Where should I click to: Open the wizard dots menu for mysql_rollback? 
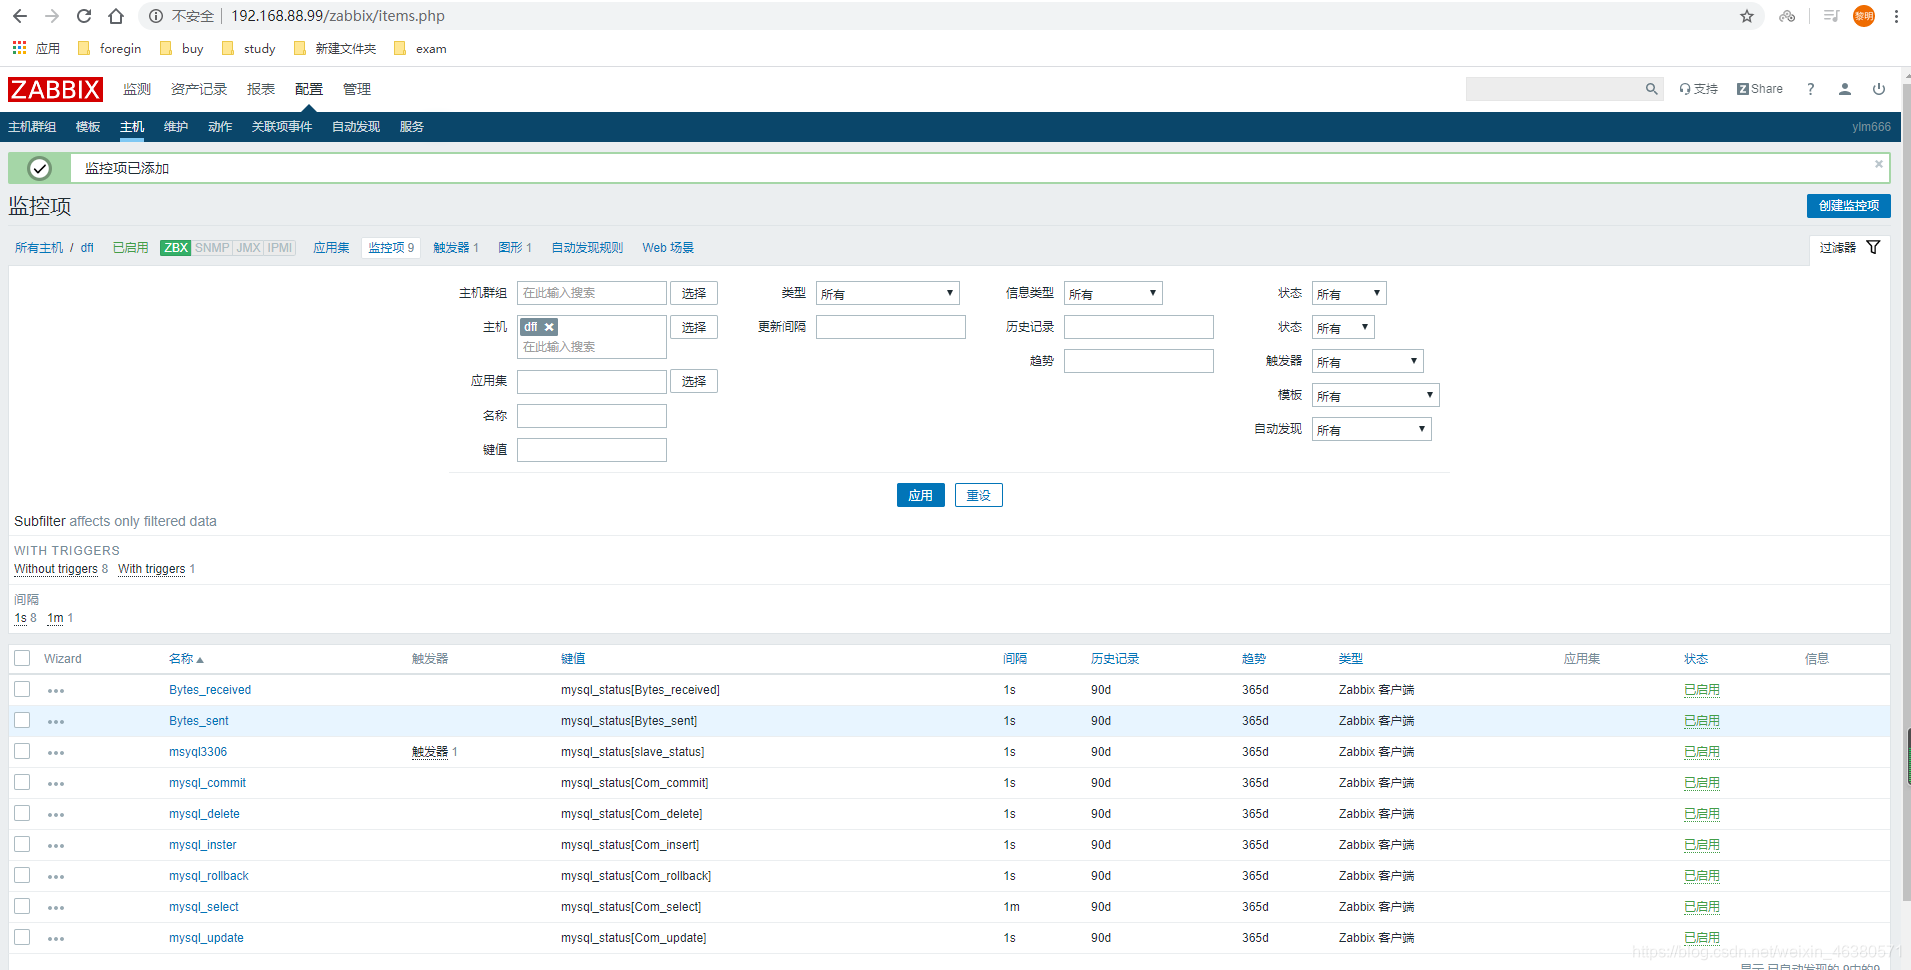pyautogui.click(x=56, y=877)
